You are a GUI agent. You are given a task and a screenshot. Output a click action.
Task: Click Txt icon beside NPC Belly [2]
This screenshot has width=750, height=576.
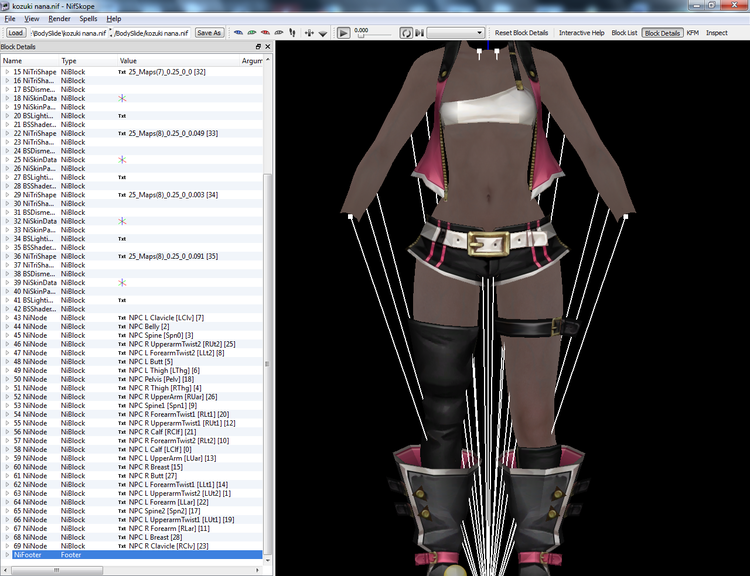coord(122,327)
